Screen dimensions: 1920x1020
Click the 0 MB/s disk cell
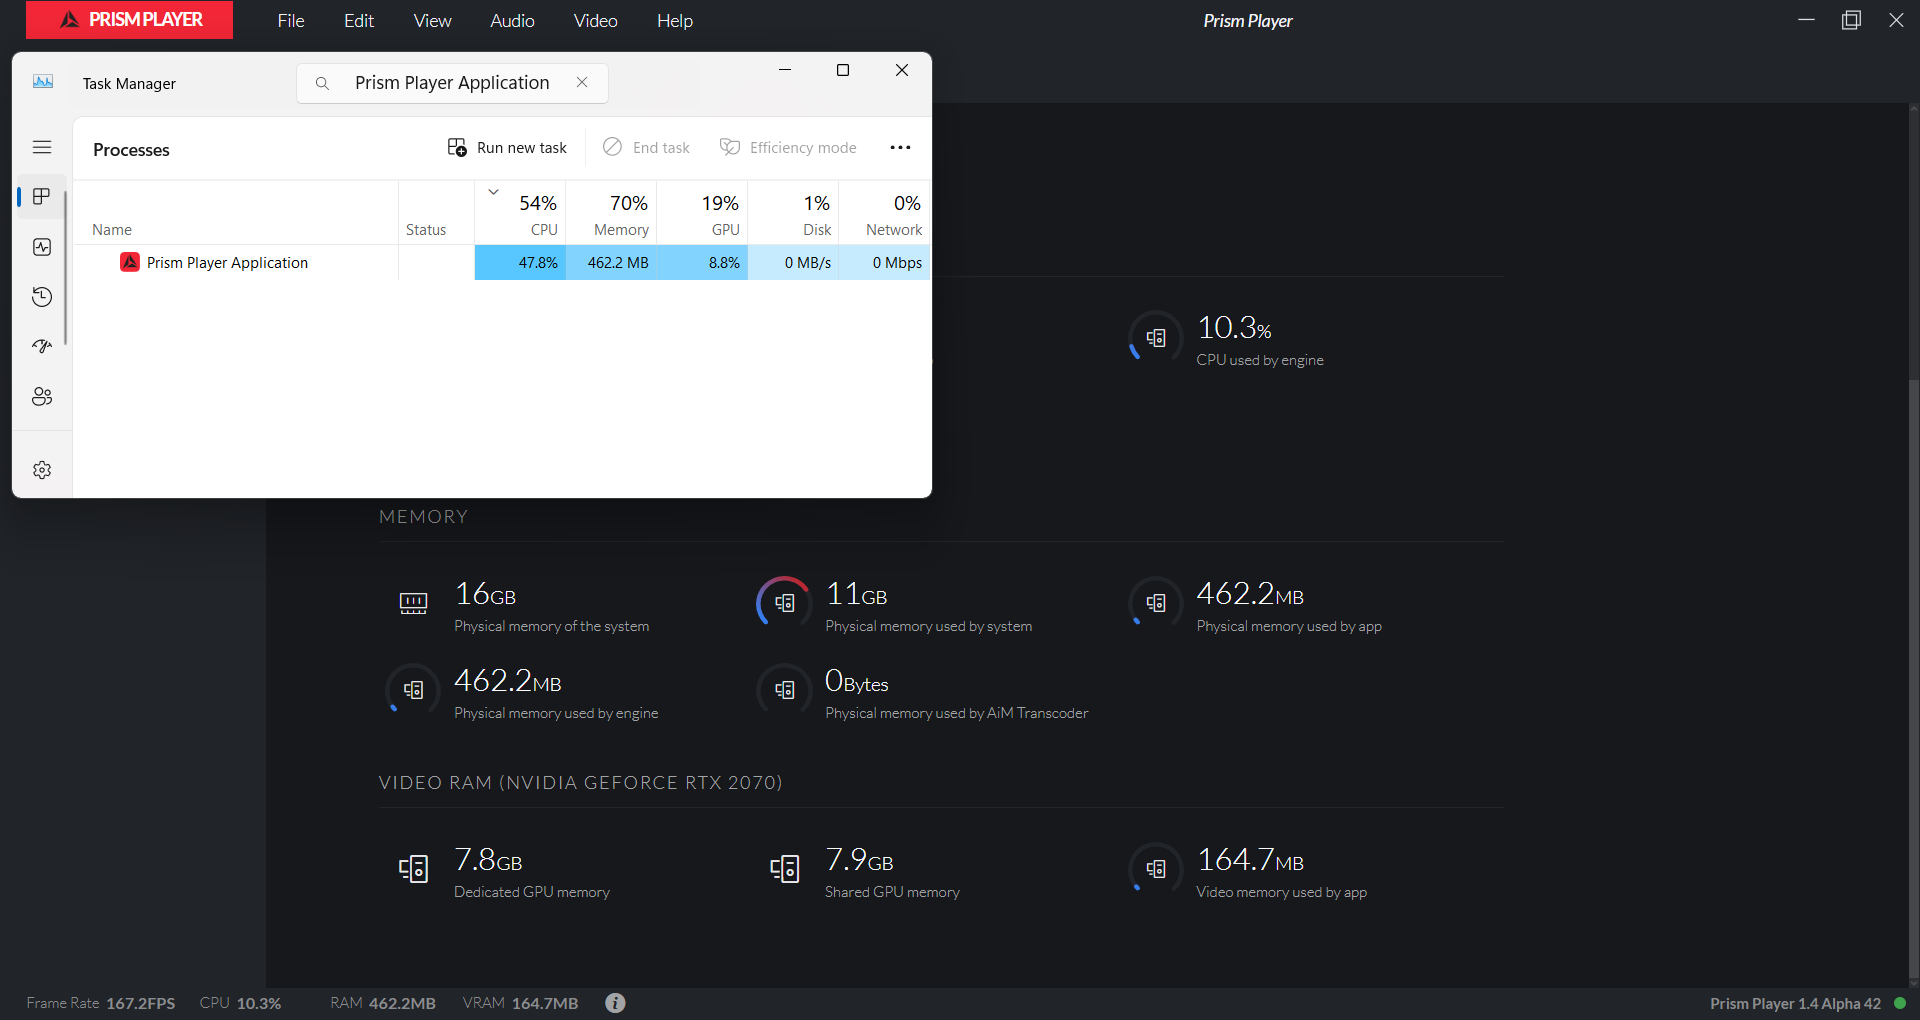coord(793,263)
